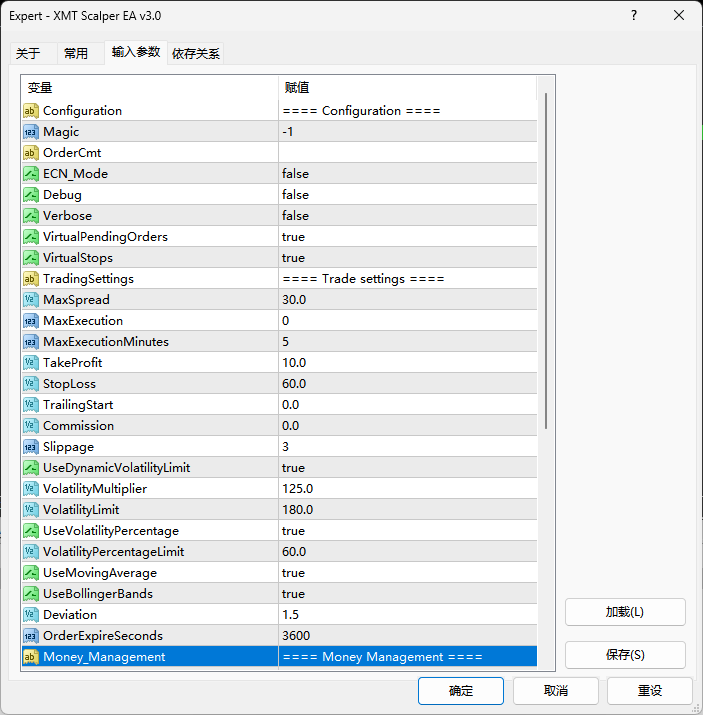The height and width of the screenshot is (715, 703).
Task: Click the double icon beside Commission
Action: click(x=31, y=425)
